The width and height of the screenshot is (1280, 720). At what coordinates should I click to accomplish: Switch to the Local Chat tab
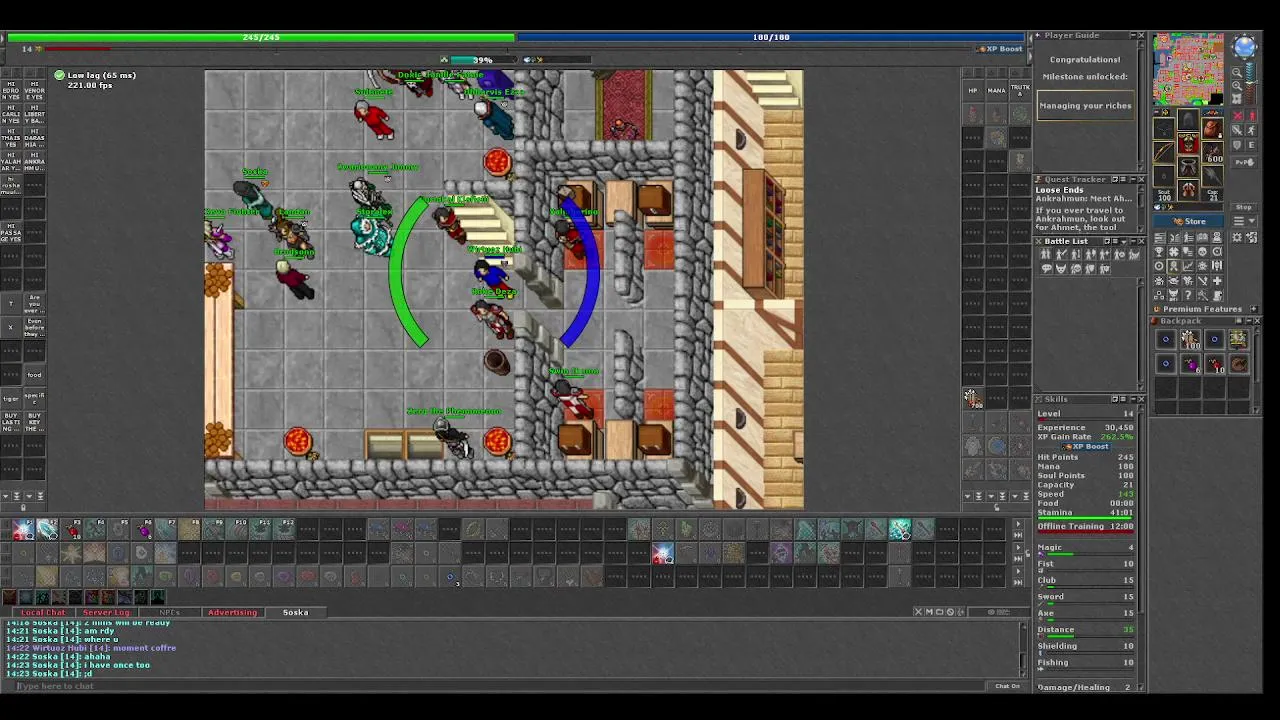(x=43, y=612)
